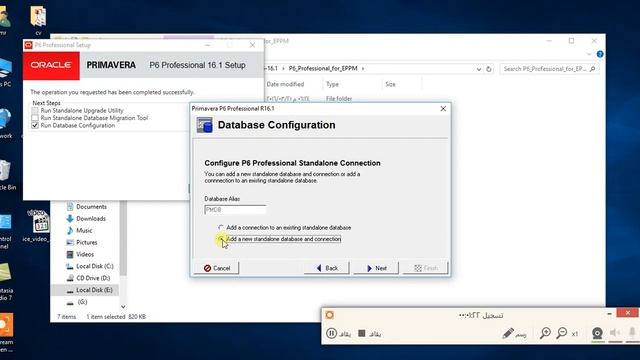
Task: Click the Pictures icon in sidebar
Action: 70,242
